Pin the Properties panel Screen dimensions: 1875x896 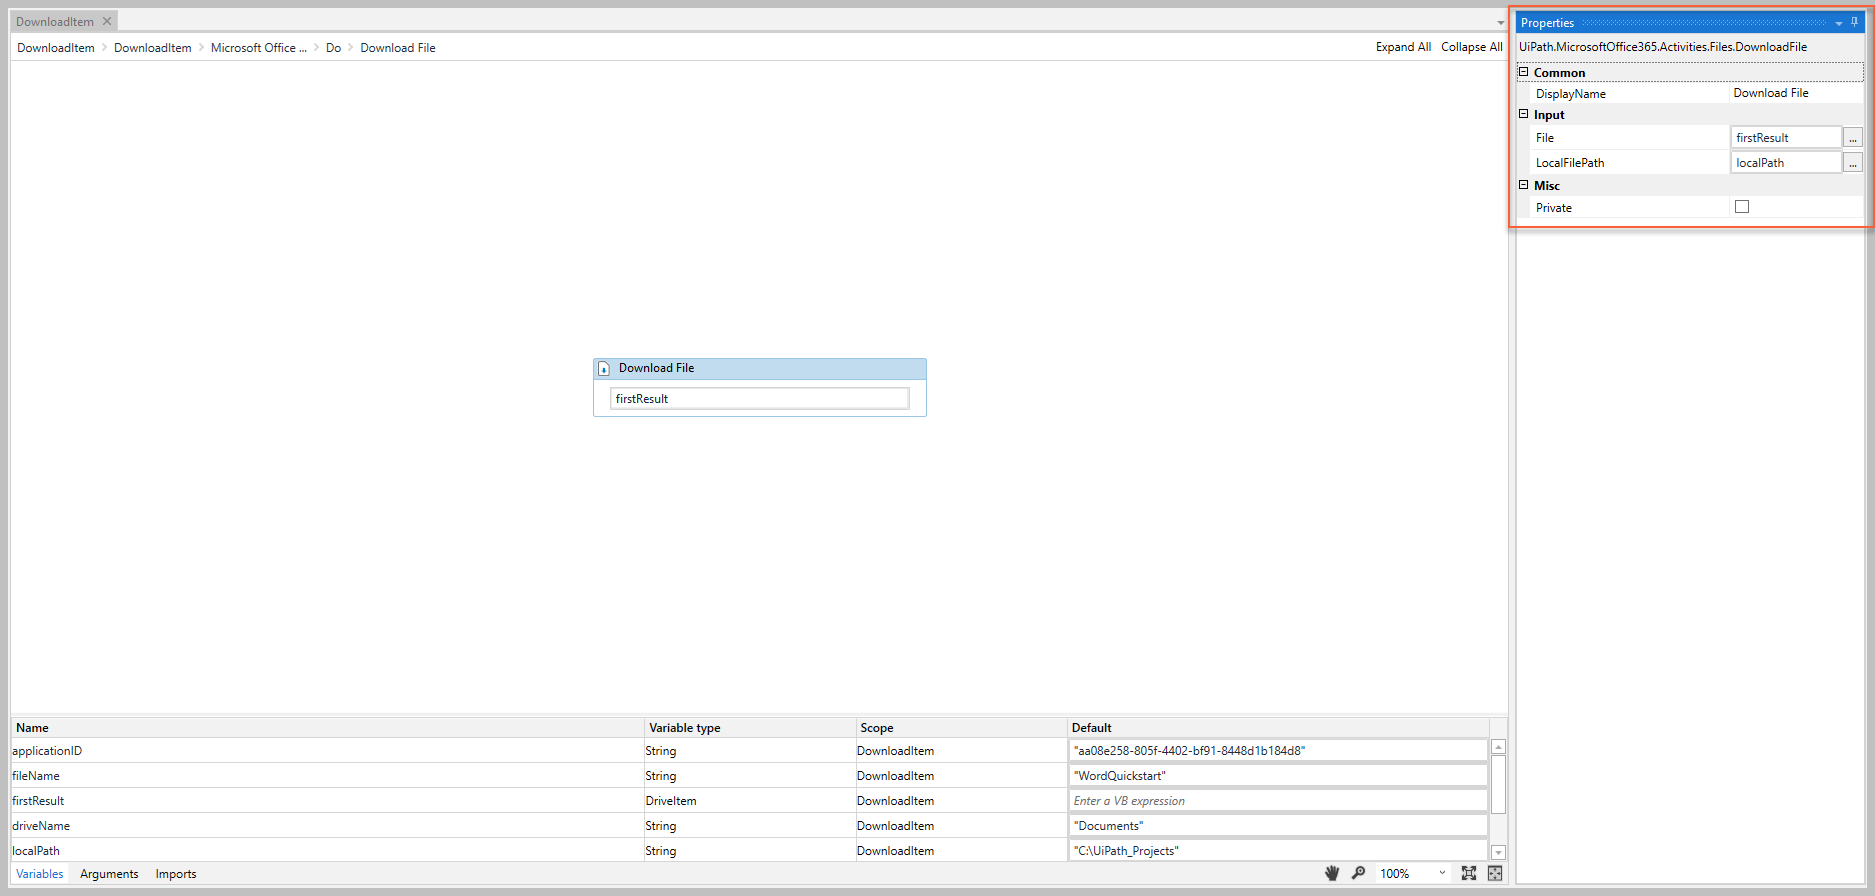click(1854, 22)
